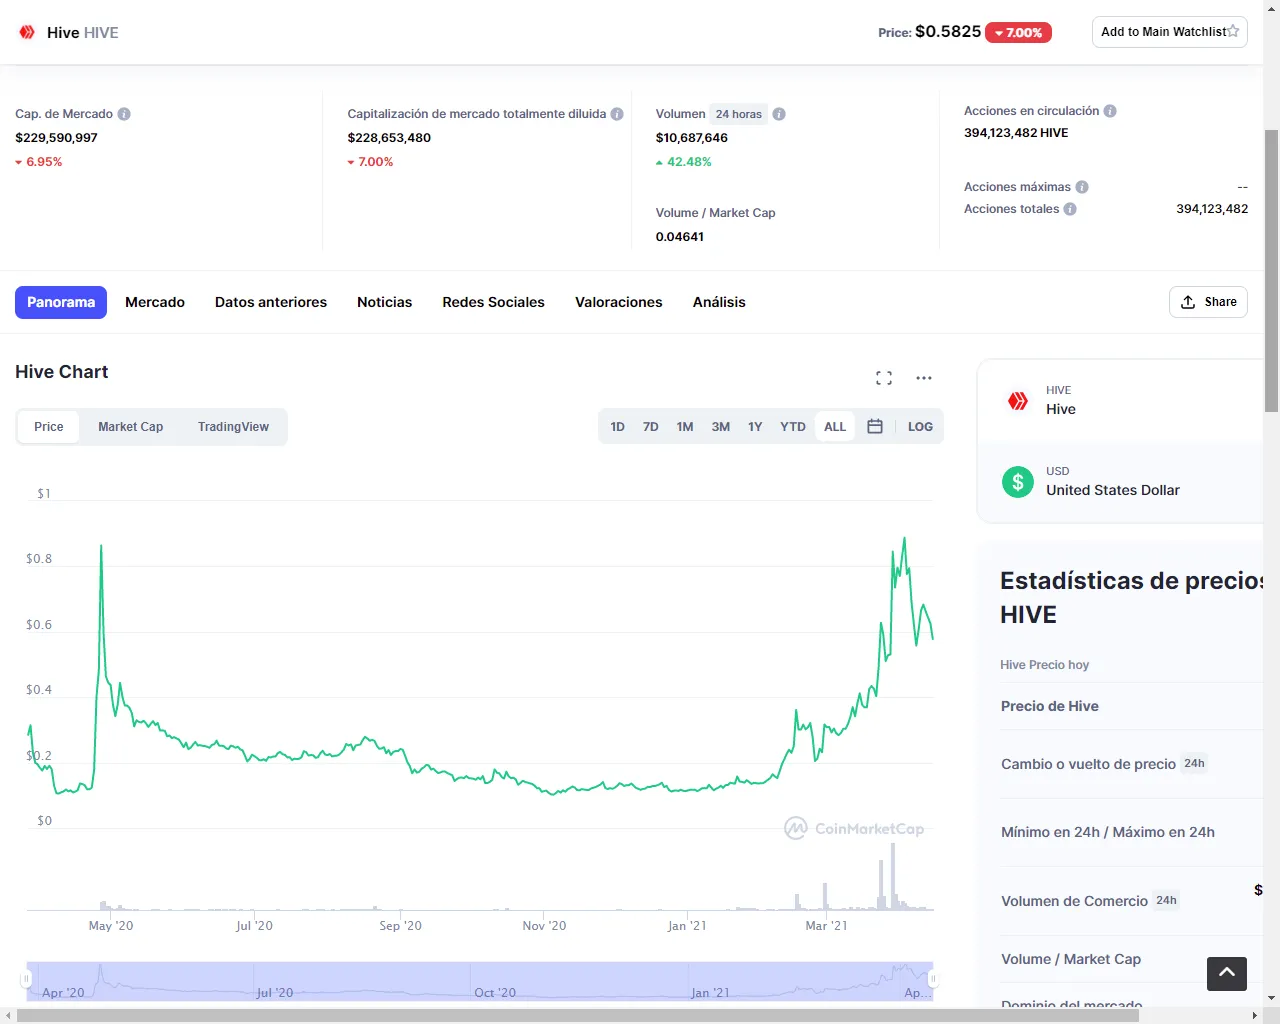Open info icon for fully diluted capitalization

[x=617, y=114]
